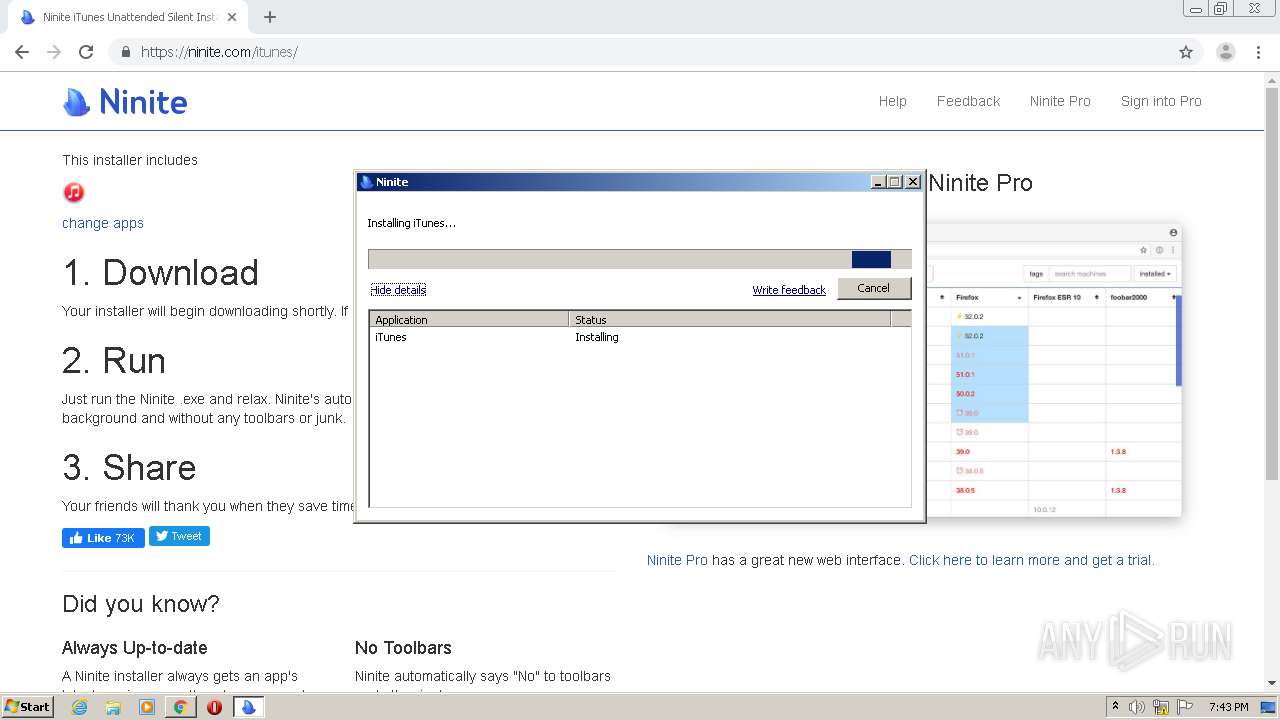Select the Ninite installer taskbar button
1280x720 pixels.
(248, 707)
